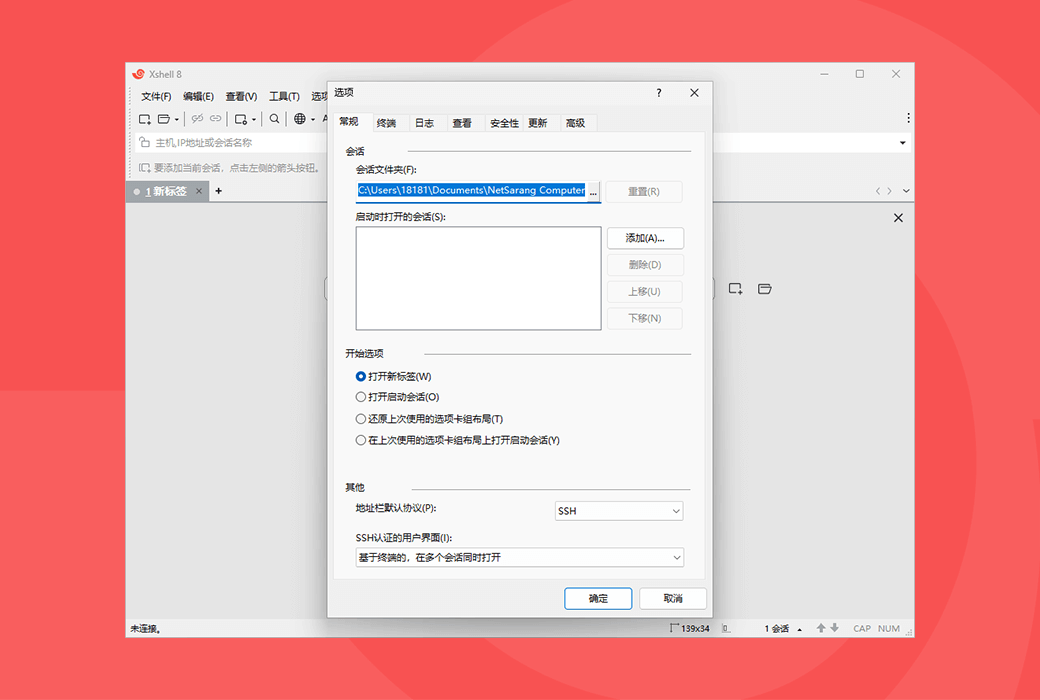The width and height of the screenshot is (1040, 700).
Task: Switch to the 日志 tab
Action: 424,123
